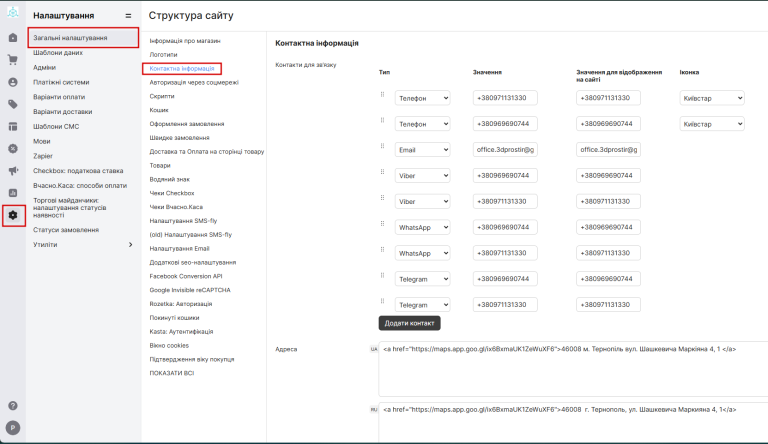This screenshot has width=768, height=444.
Task: Open Чеки Checkbox subsection
Action: [x=172, y=193]
